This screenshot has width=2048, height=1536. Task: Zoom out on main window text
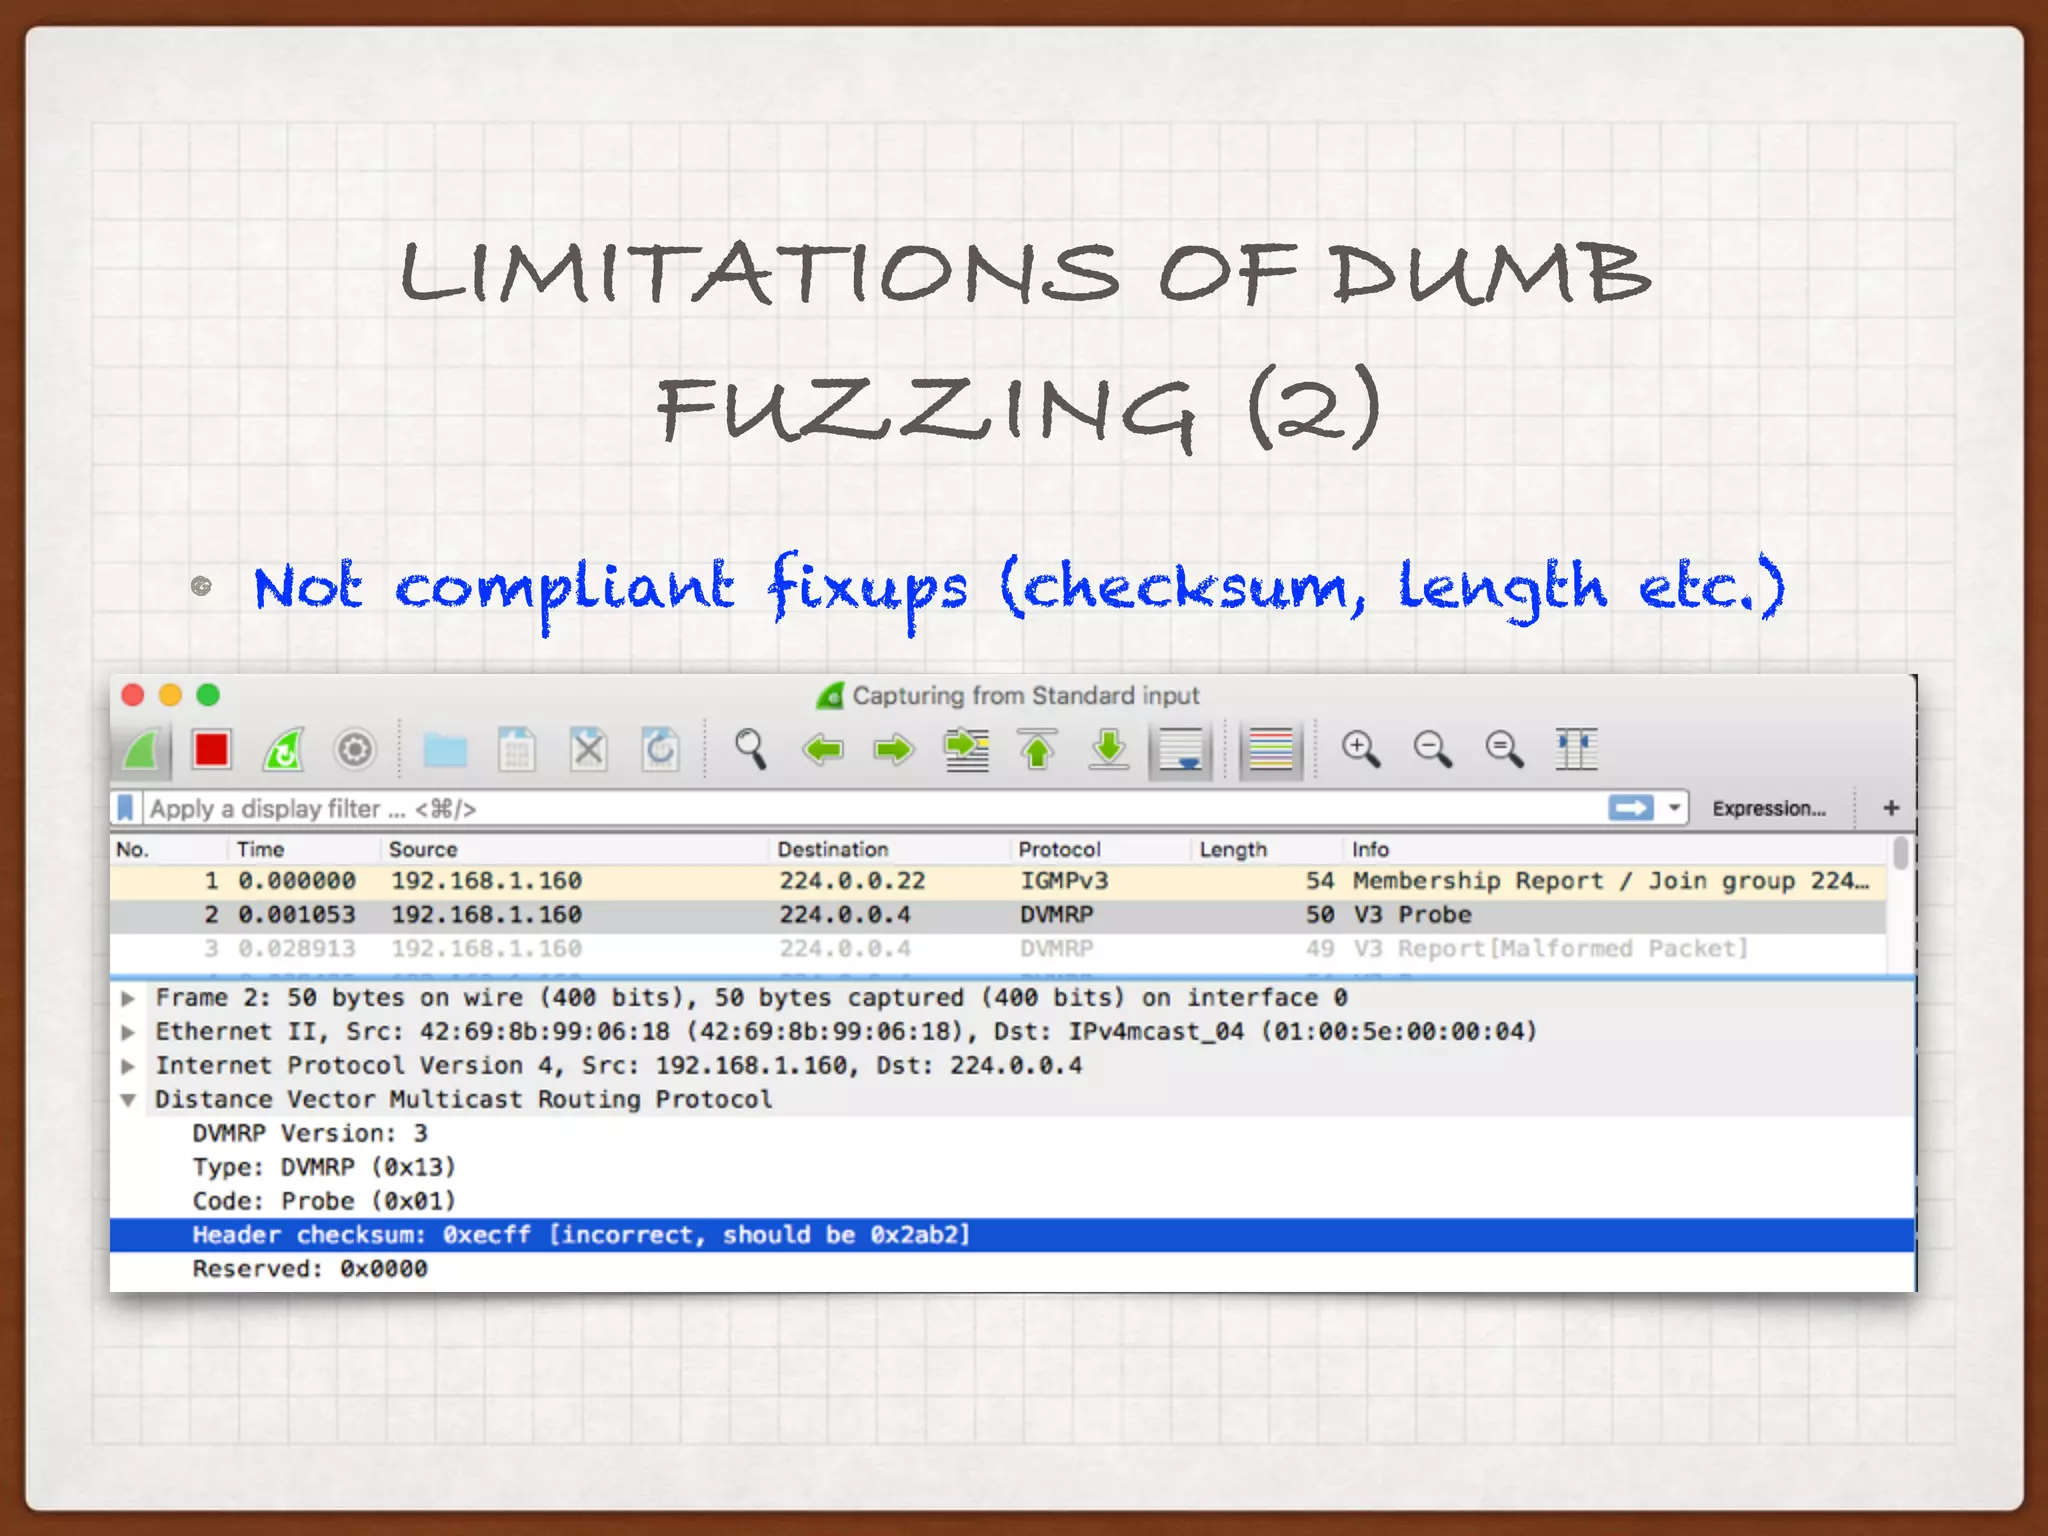1433,749
